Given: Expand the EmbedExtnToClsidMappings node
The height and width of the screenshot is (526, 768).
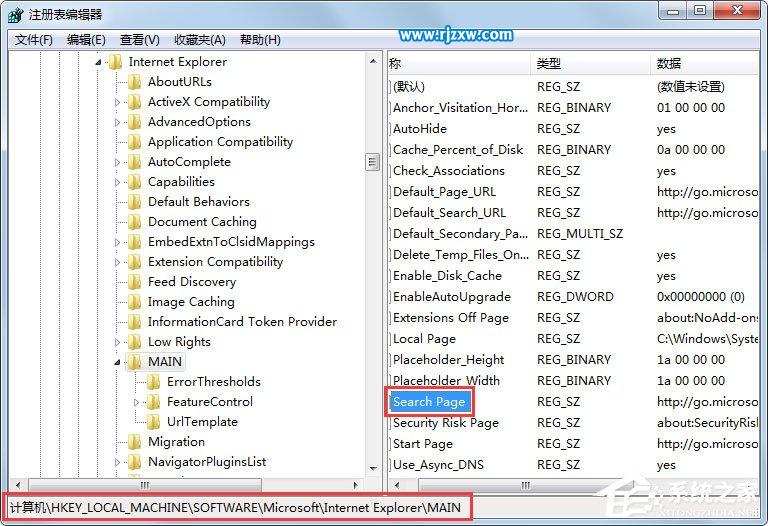Looking at the screenshot, I should point(117,242).
